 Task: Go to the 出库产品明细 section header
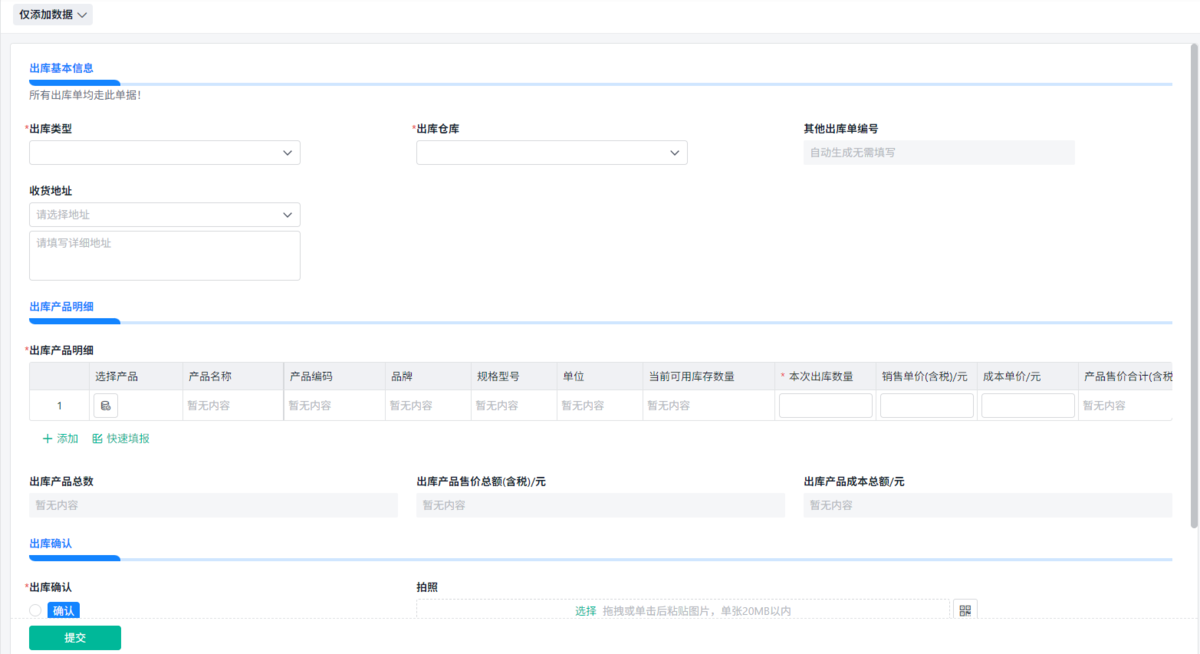61,306
